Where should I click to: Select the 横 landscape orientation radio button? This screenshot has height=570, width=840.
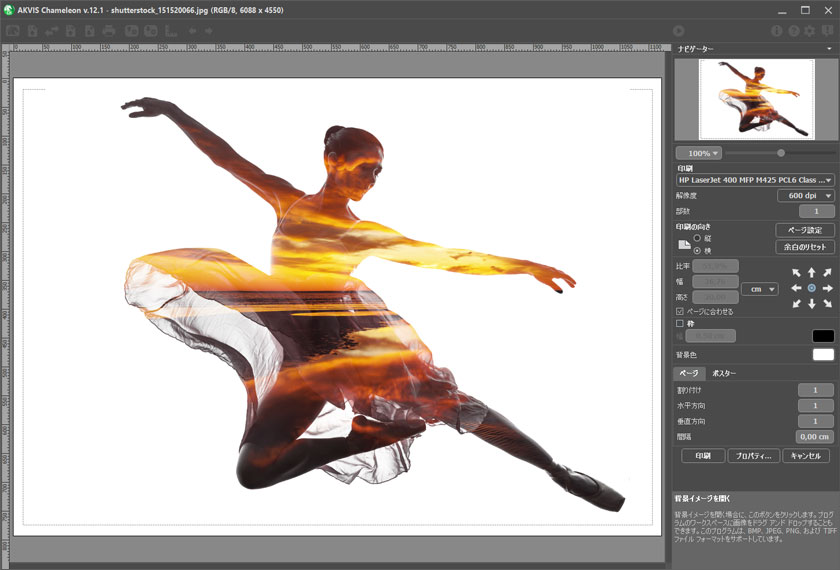(x=697, y=250)
